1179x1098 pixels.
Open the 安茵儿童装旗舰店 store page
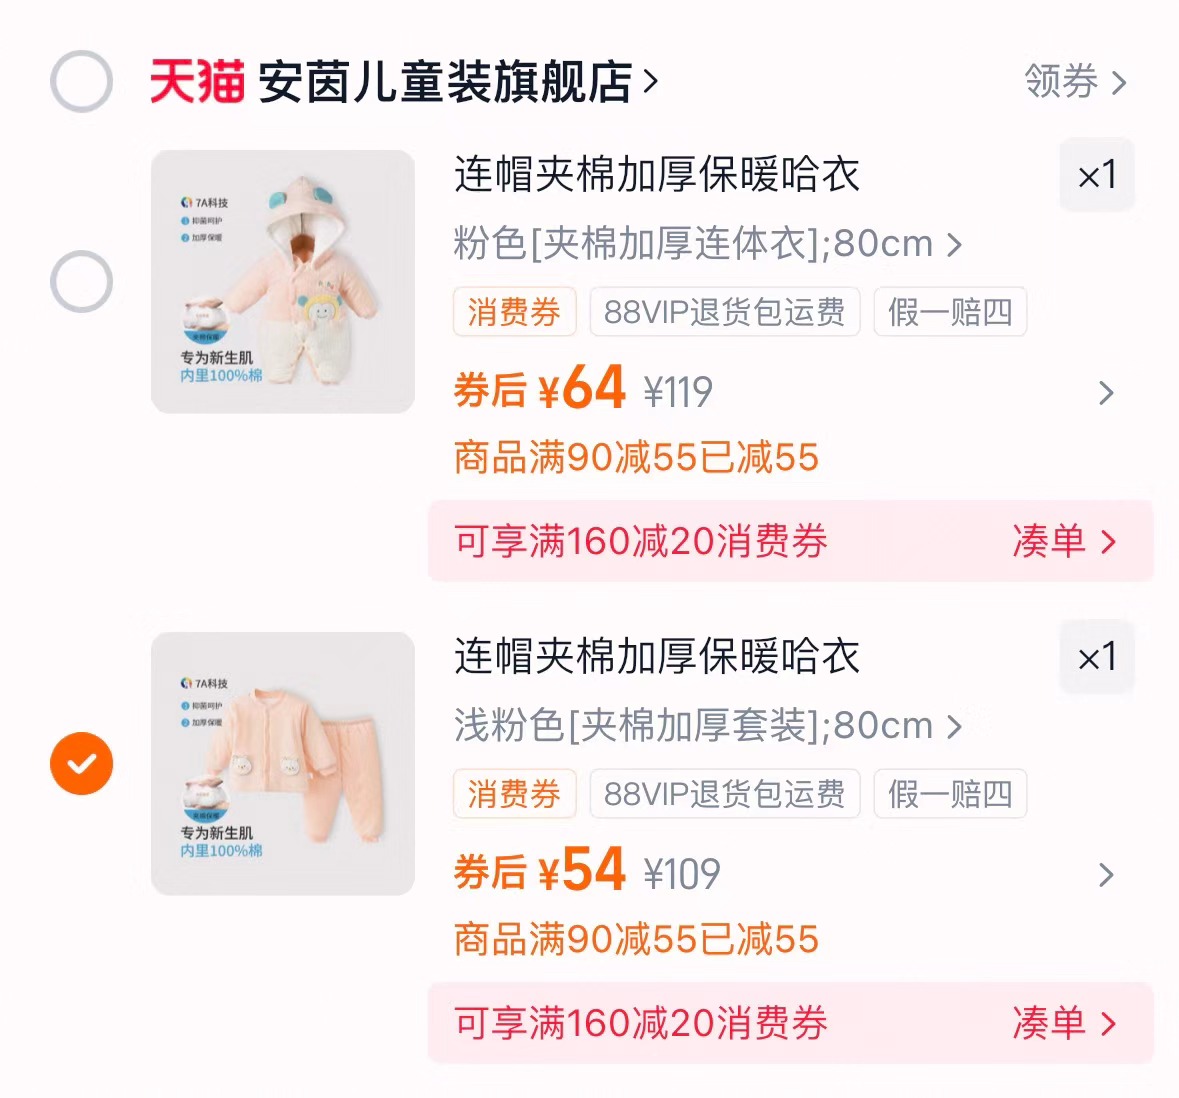point(450,82)
